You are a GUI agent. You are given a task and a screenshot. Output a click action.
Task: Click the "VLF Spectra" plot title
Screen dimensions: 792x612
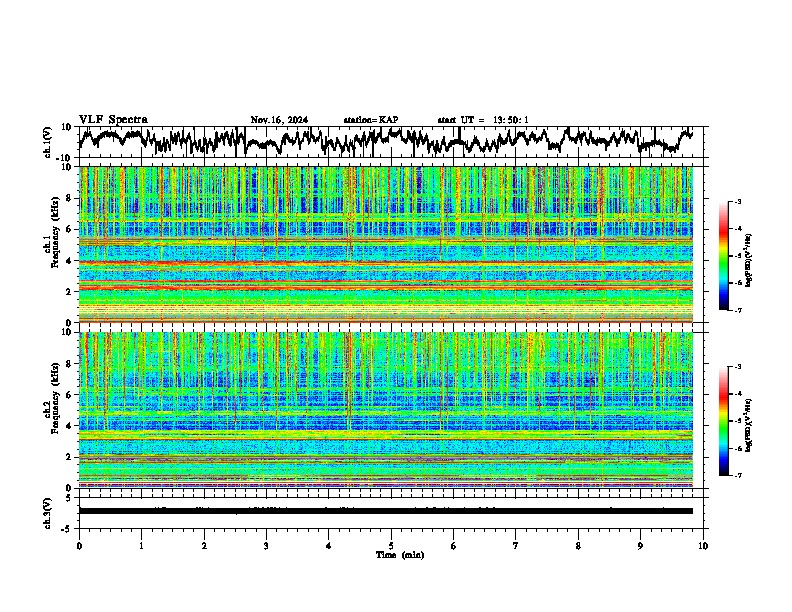tap(113, 120)
